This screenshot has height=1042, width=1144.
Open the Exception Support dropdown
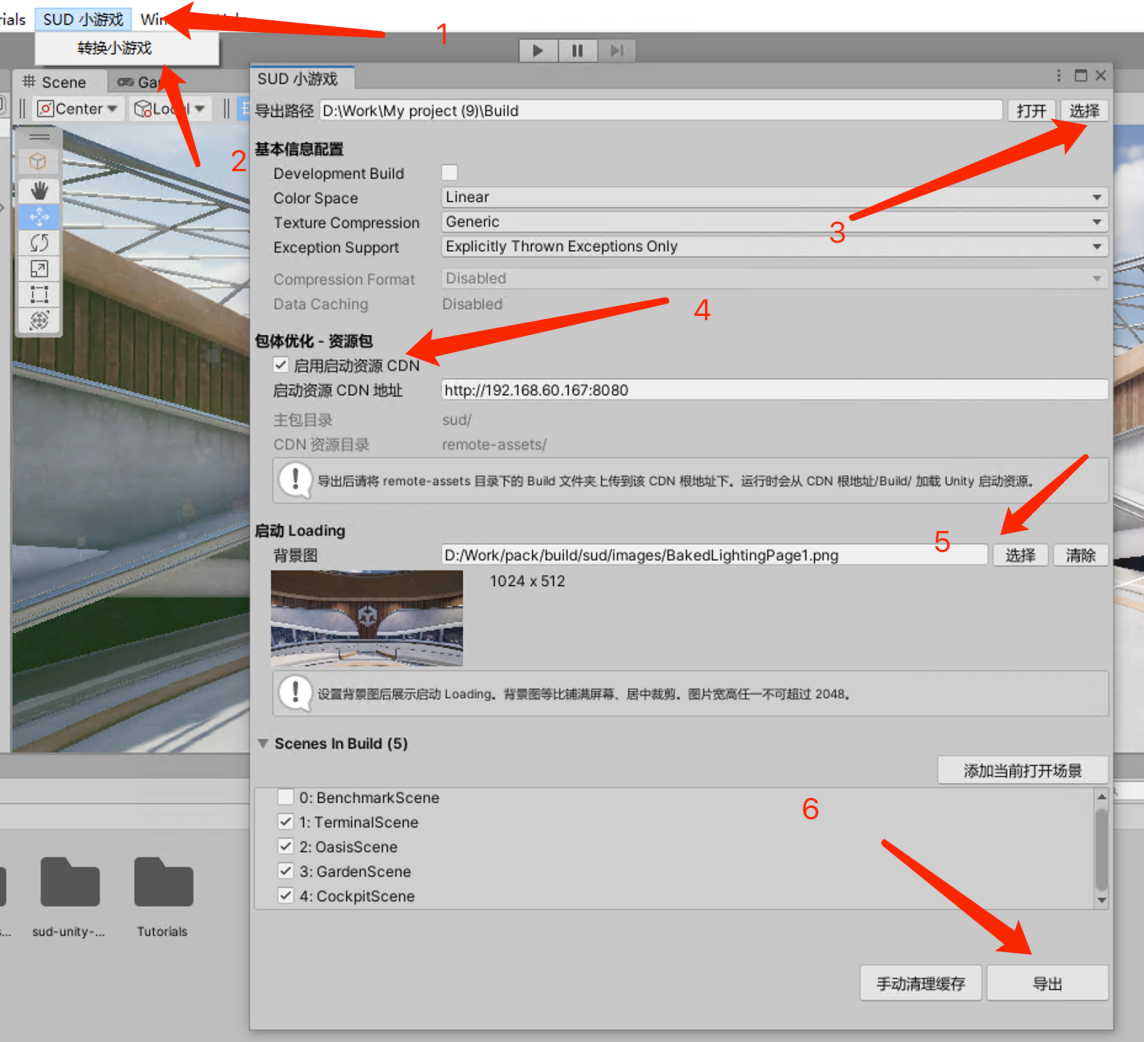[775, 247]
